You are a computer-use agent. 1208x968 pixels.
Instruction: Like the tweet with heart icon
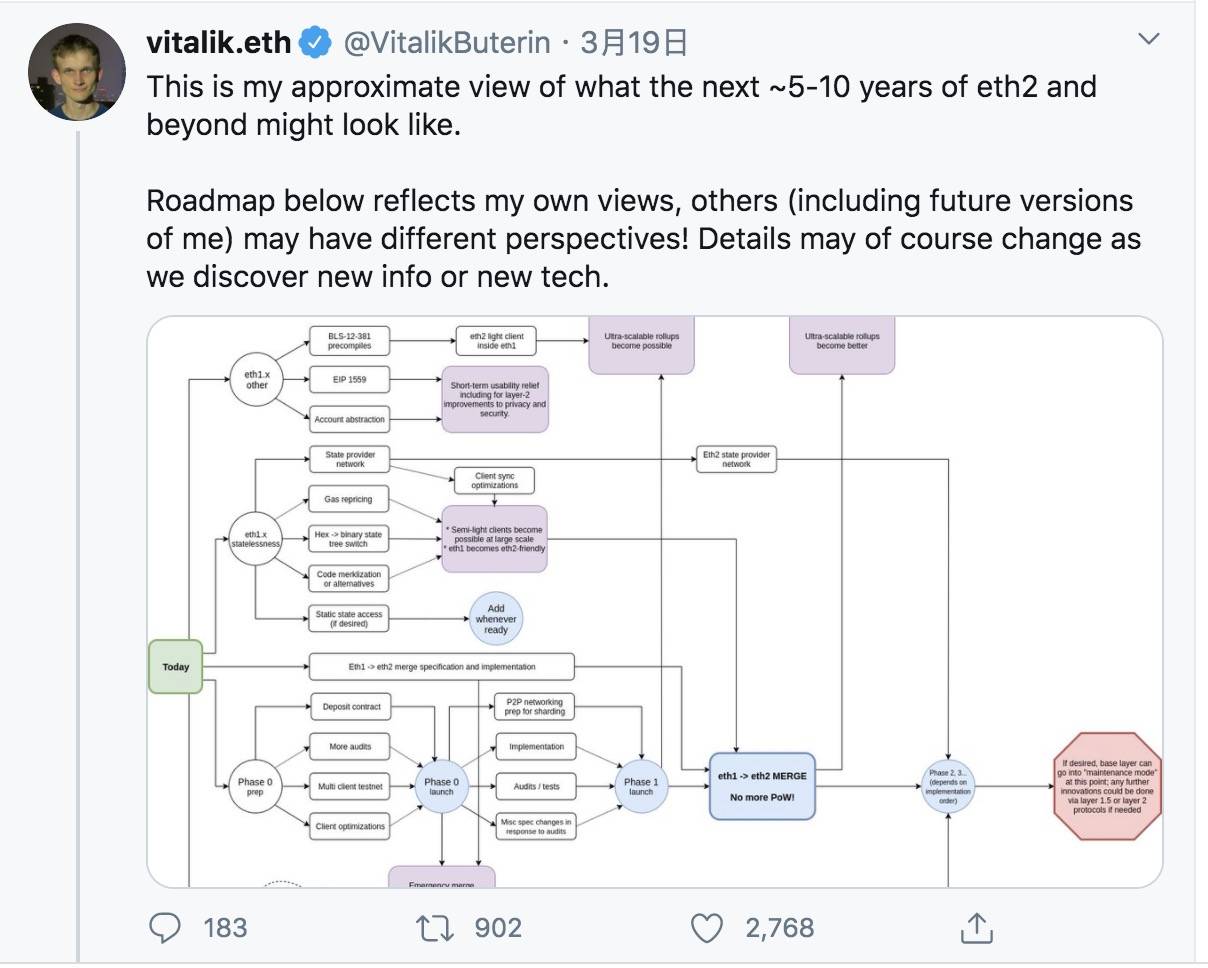(x=707, y=928)
